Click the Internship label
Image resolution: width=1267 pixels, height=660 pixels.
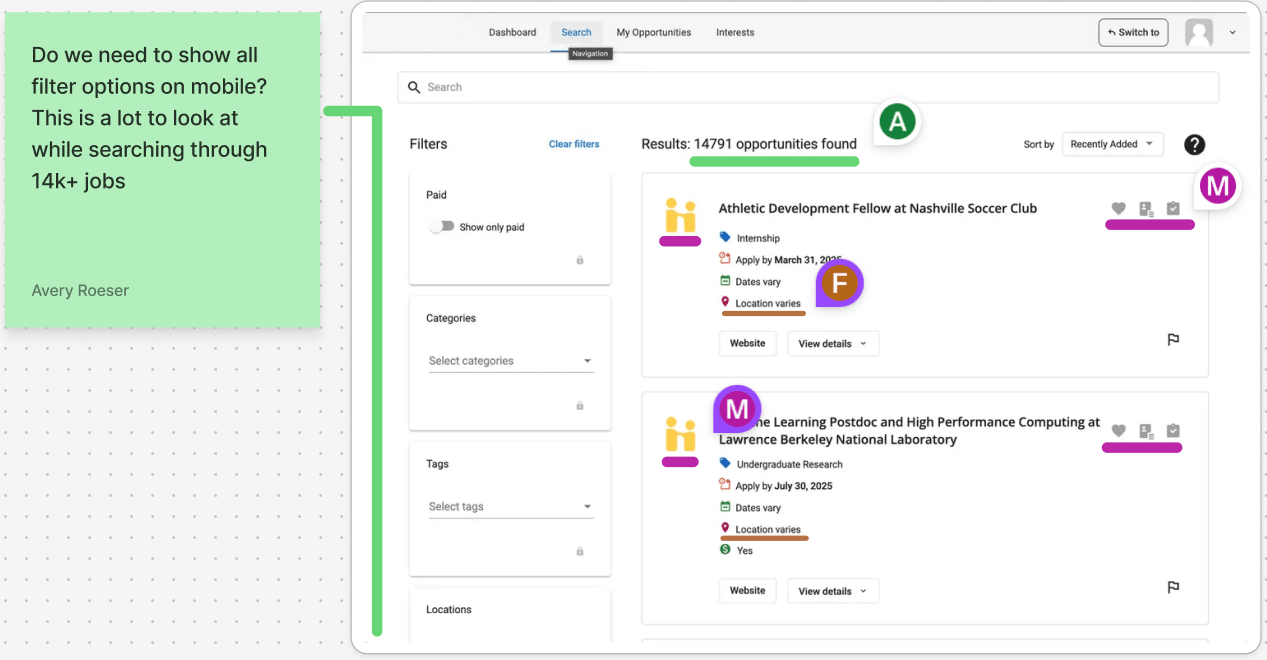tap(758, 238)
